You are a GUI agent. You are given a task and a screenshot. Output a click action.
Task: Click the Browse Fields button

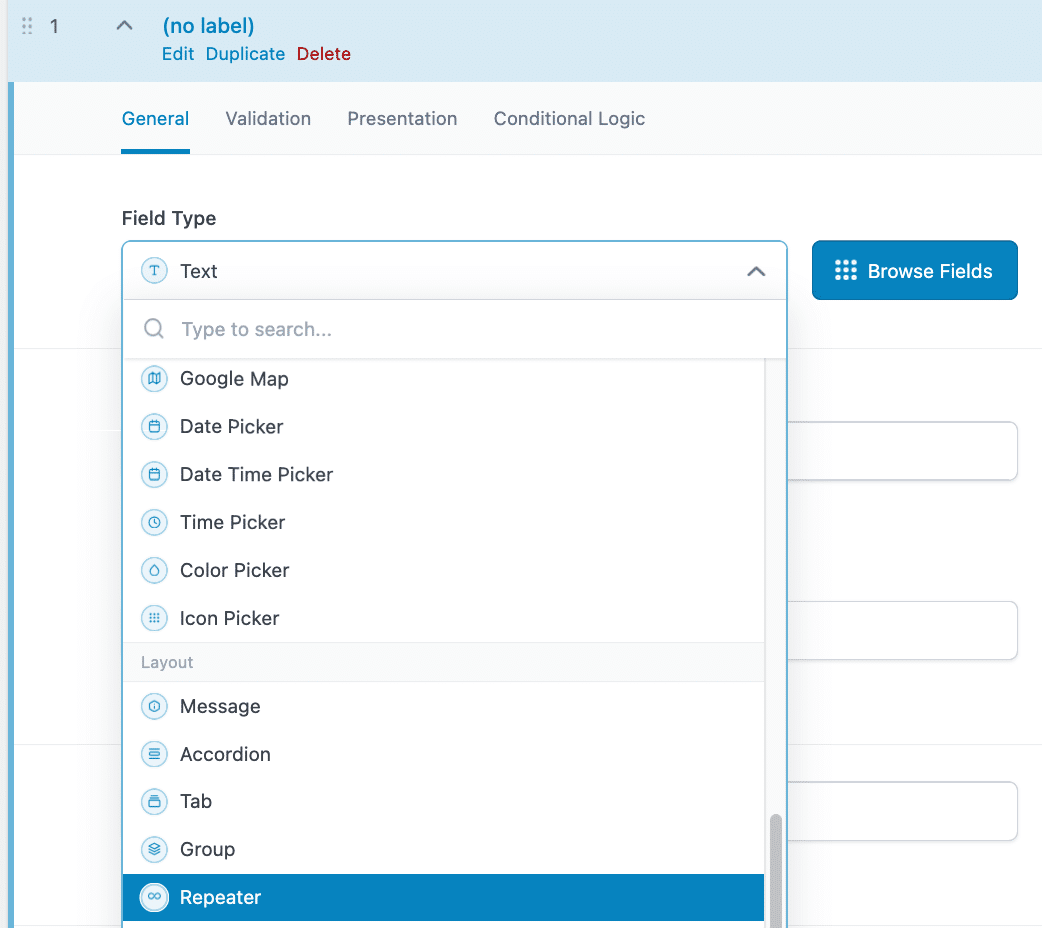[914, 270]
